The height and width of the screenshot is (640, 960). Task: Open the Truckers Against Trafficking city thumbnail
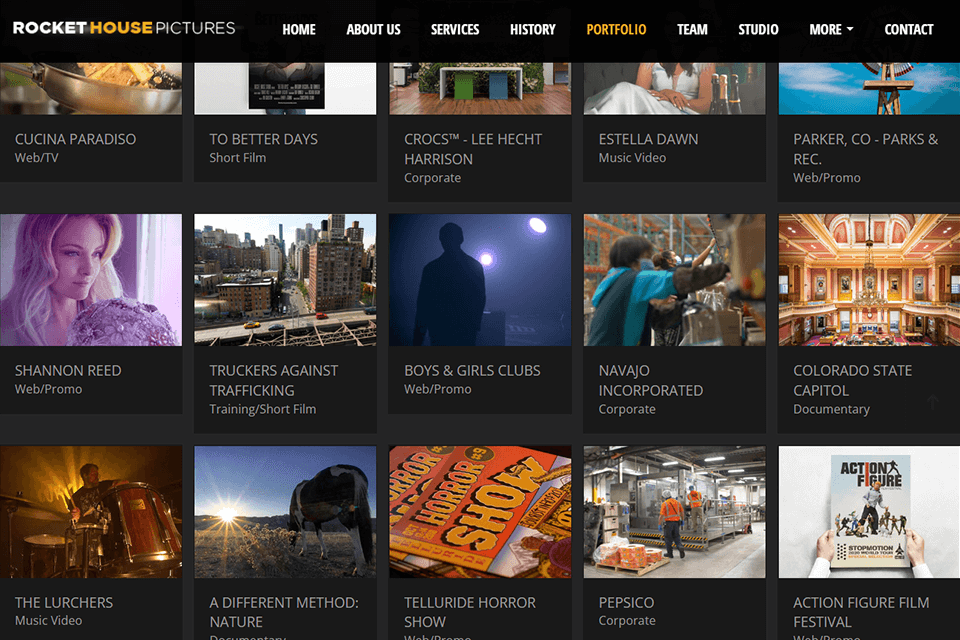pyautogui.click(x=285, y=280)
